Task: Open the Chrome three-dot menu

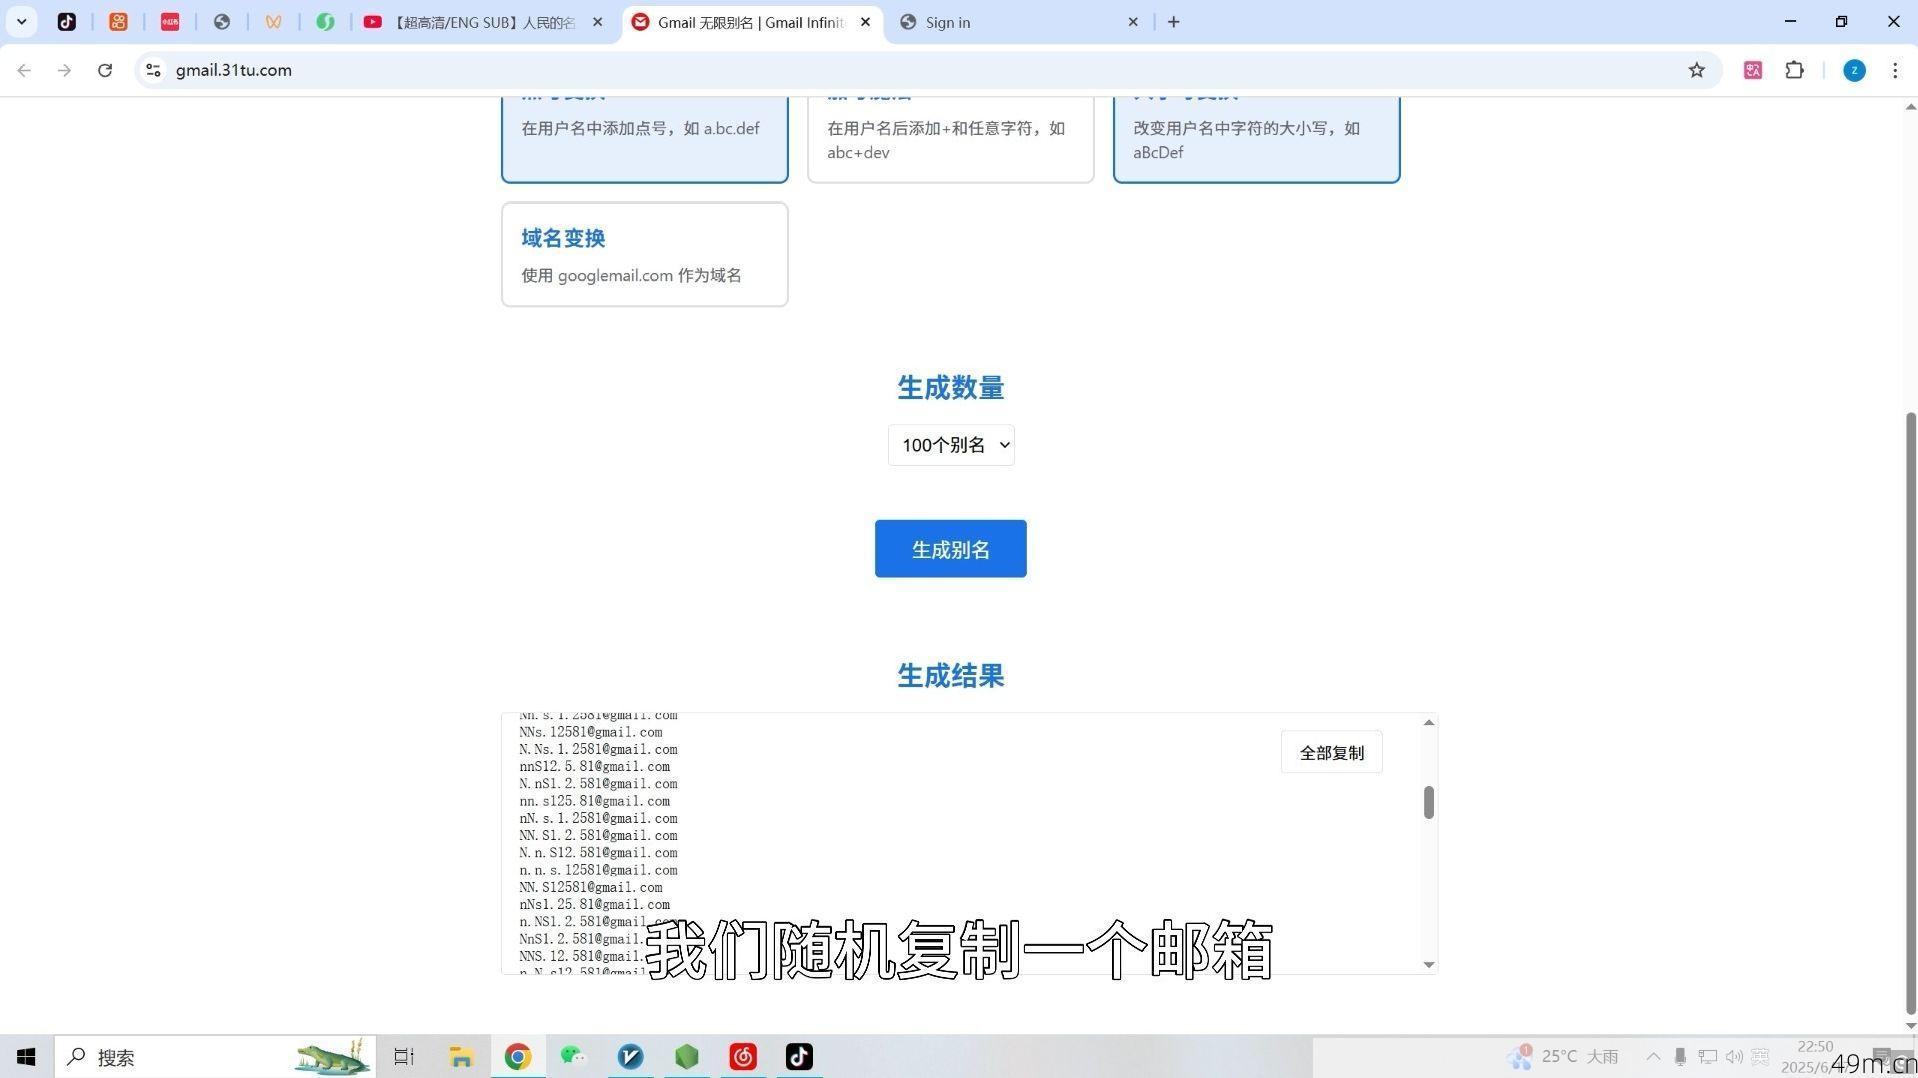Action: pos(1894,70)
